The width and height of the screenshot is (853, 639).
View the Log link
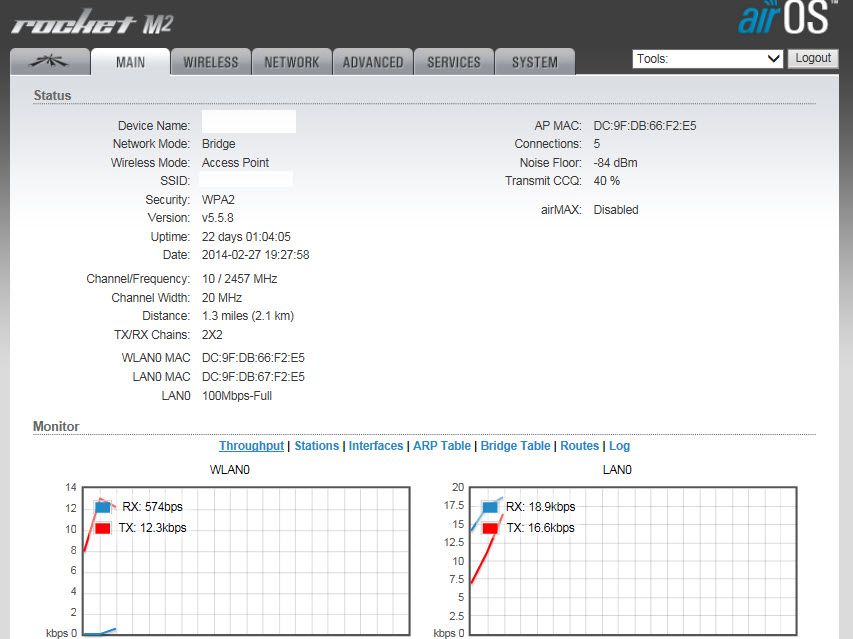pos(619,446)
